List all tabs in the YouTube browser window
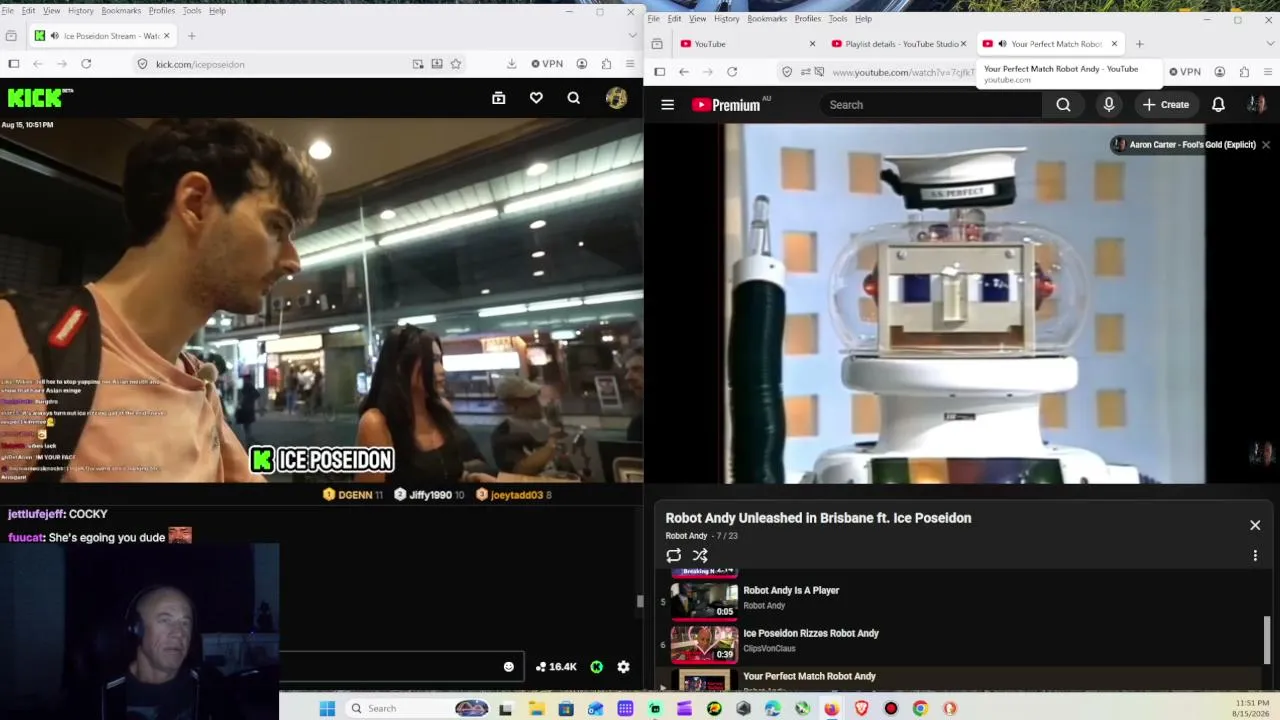Screen dimensions: 1280x720 click(x=1271, y=44)
